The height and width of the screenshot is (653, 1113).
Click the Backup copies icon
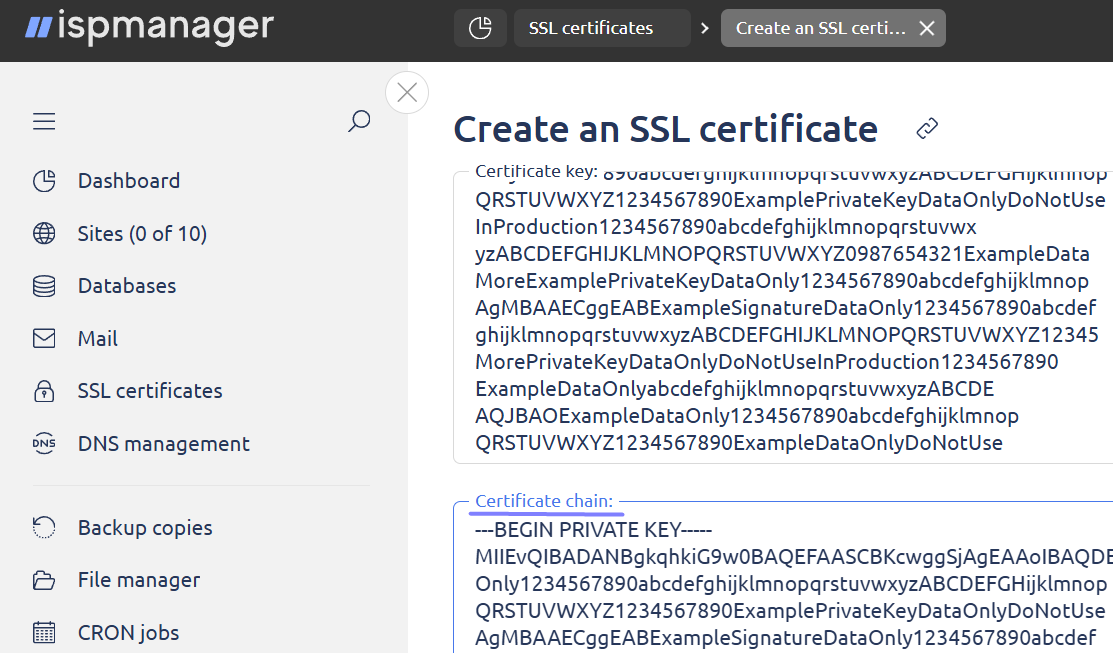[44, 528]
